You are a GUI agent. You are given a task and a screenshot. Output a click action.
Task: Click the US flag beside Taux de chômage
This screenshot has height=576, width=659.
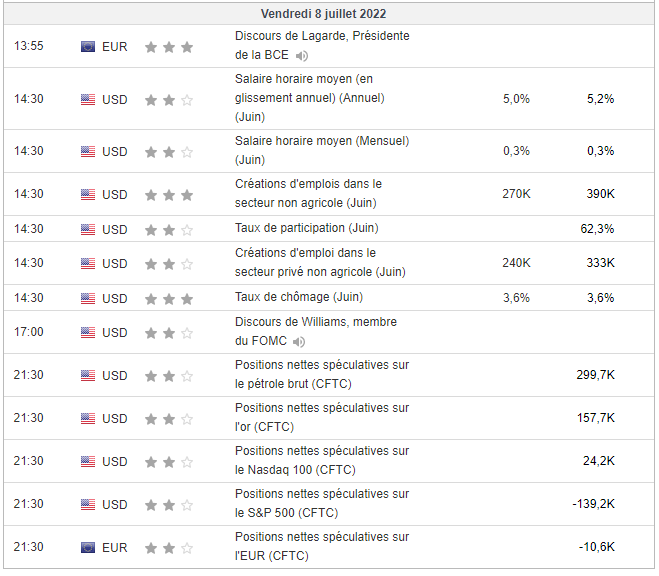pyautogui.click(x=88, y=298)
